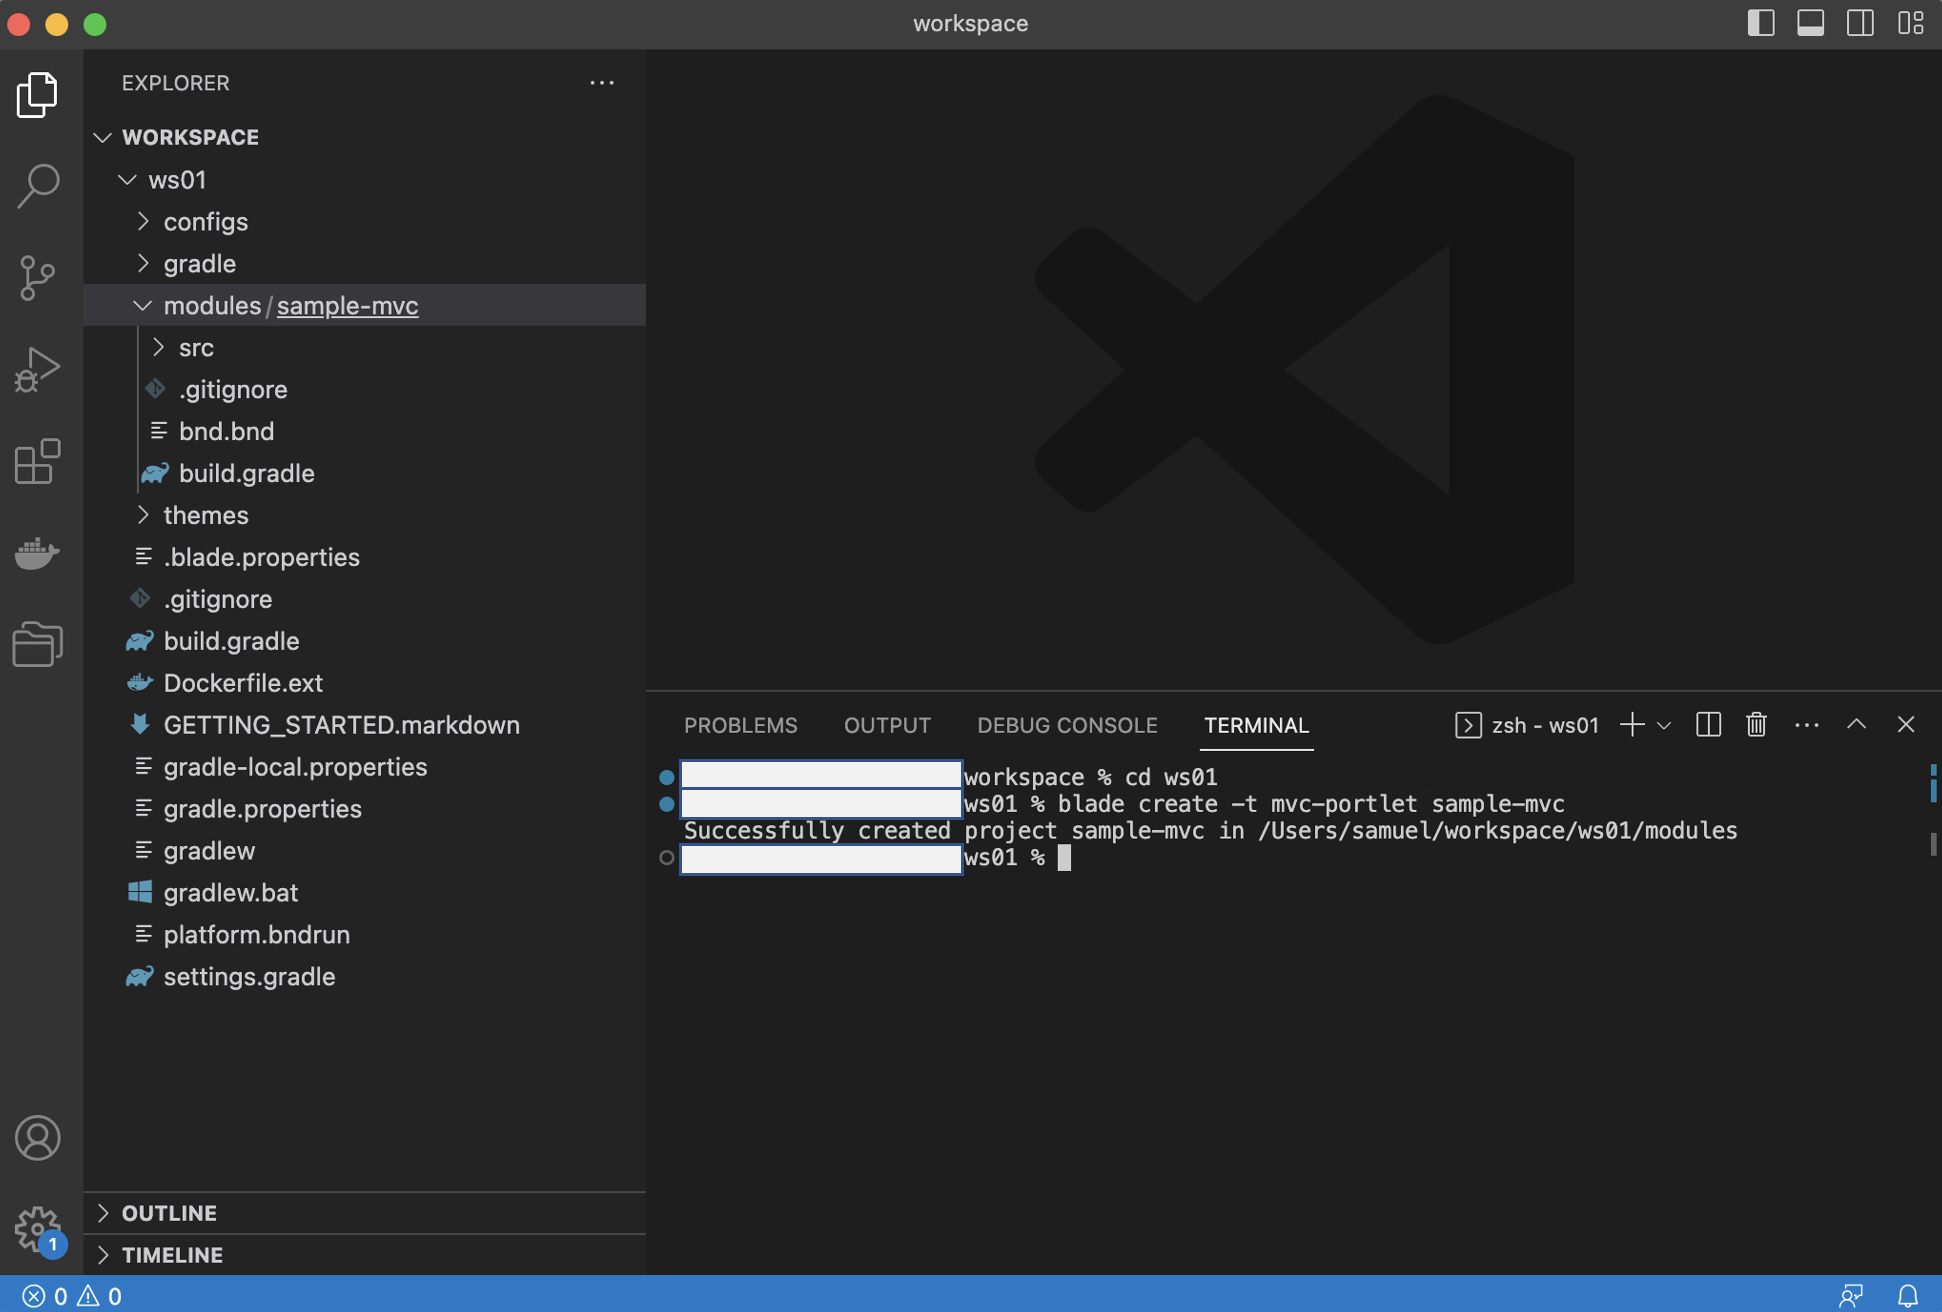Switch to the DEBUG CONSOLE tab
Screen dimensions: 1942x1312
1067,725
